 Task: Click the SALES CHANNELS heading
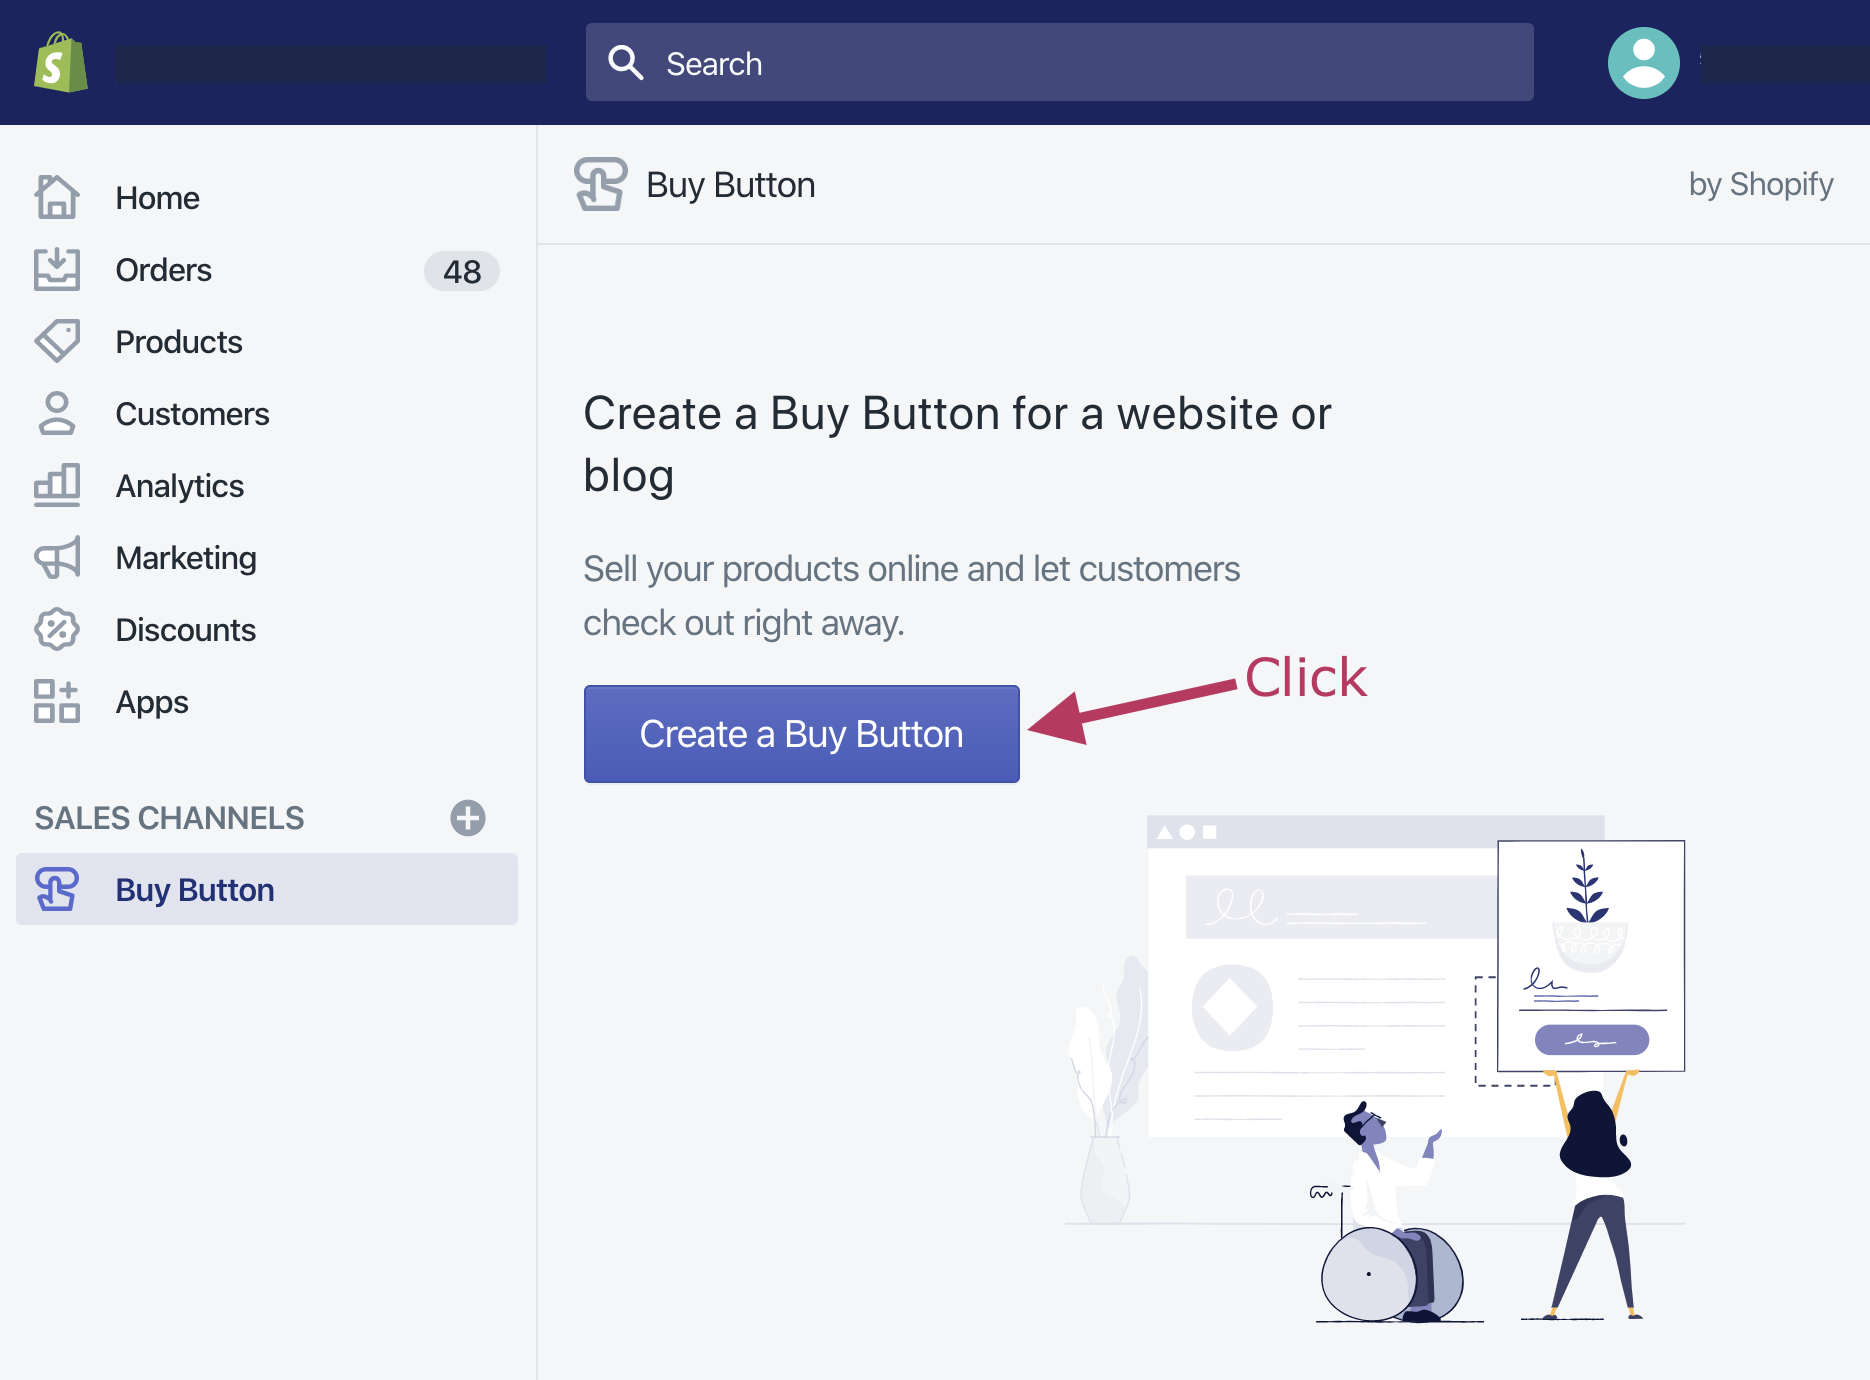[x=169, y=818]
